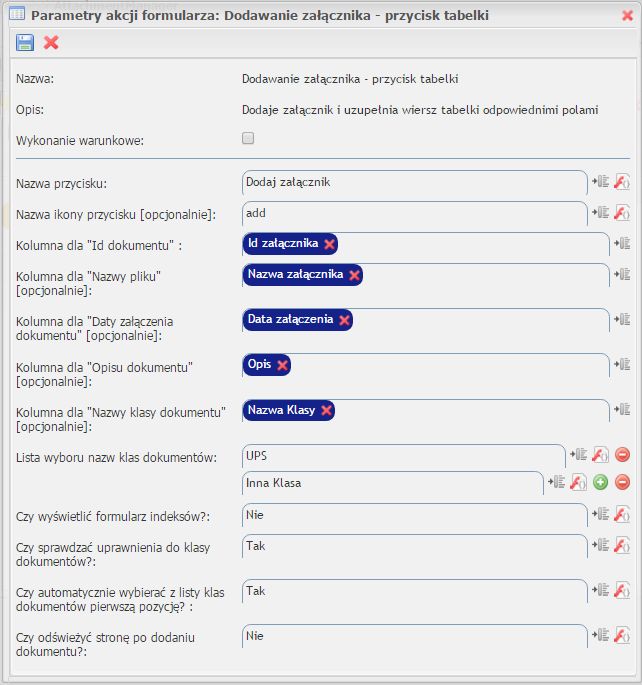
Task: Remove the Id załącznika tag
Action: (329, 244)
